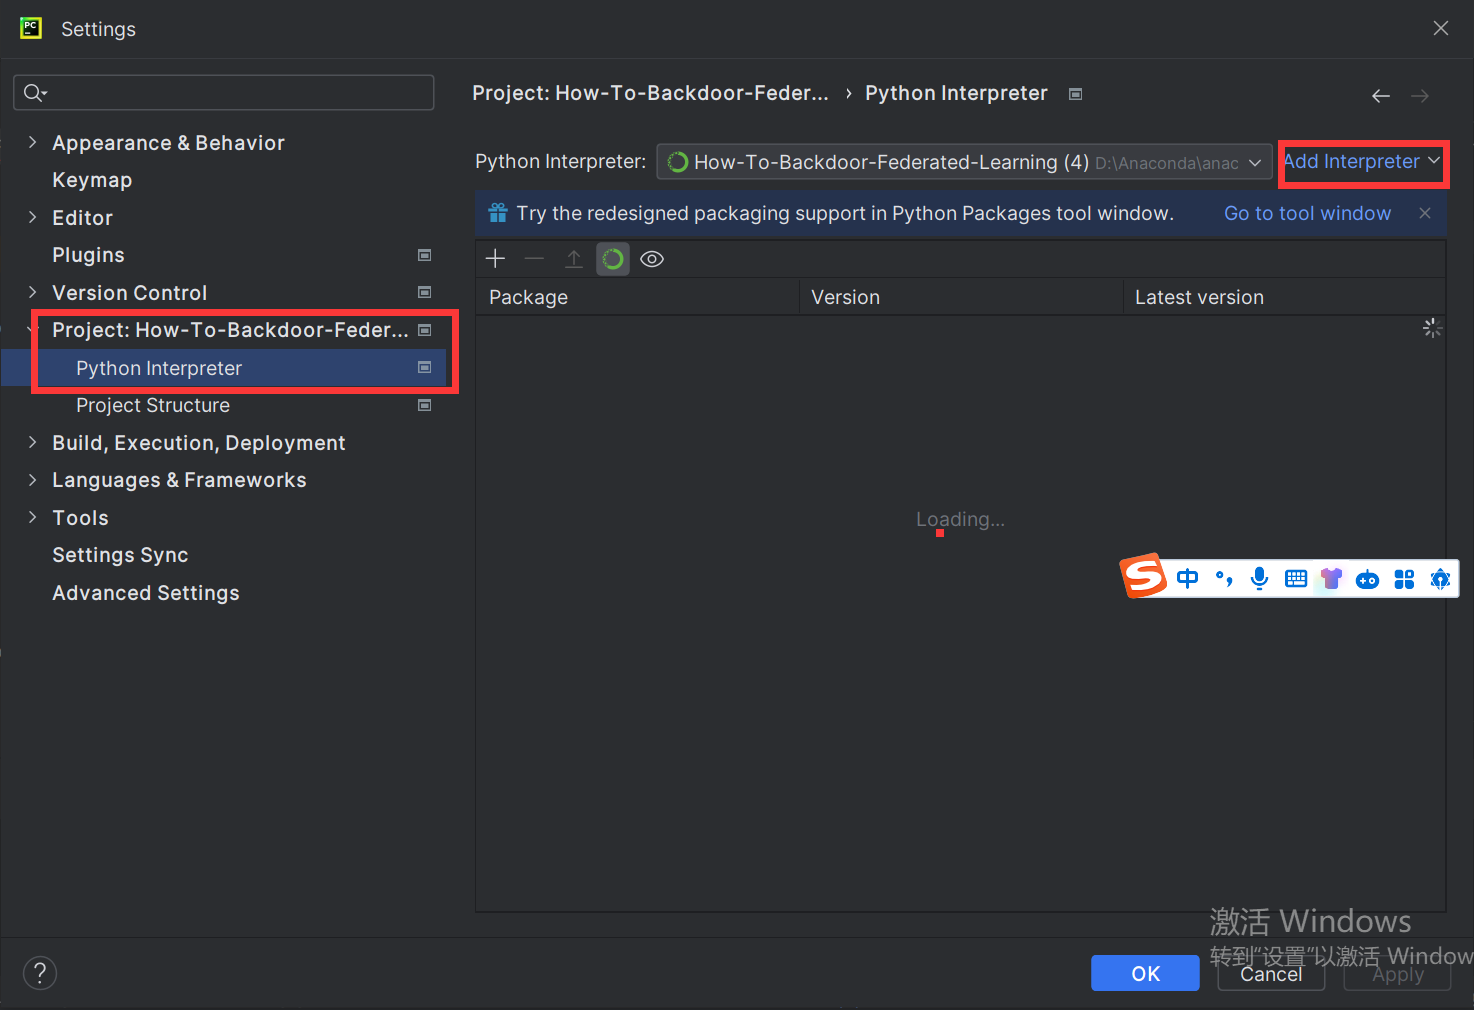Image resolution: width=1474 pixels, height=1010 pixels.
Task: Open the Sogou toolbox grid icon
Action: 1404,579
